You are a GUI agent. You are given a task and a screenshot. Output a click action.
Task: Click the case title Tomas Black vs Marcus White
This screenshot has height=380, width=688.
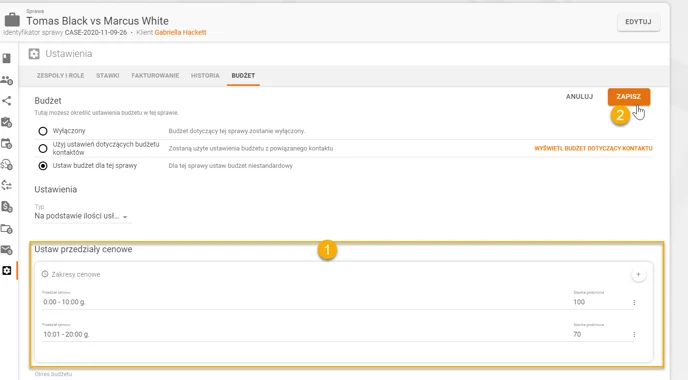pos(97,21)
